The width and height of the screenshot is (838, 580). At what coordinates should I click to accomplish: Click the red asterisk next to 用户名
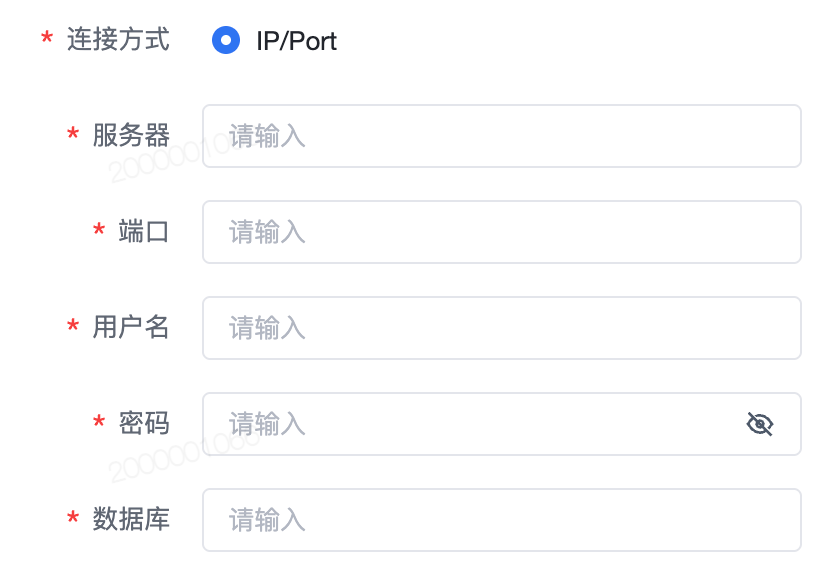73,325
